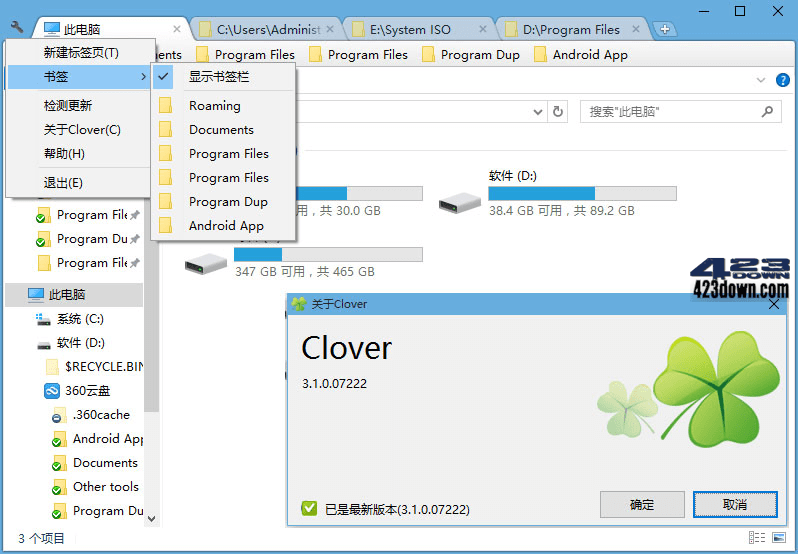
Task: Open Program Dup bookmark in submenu
Action: (x=224, y=201)
